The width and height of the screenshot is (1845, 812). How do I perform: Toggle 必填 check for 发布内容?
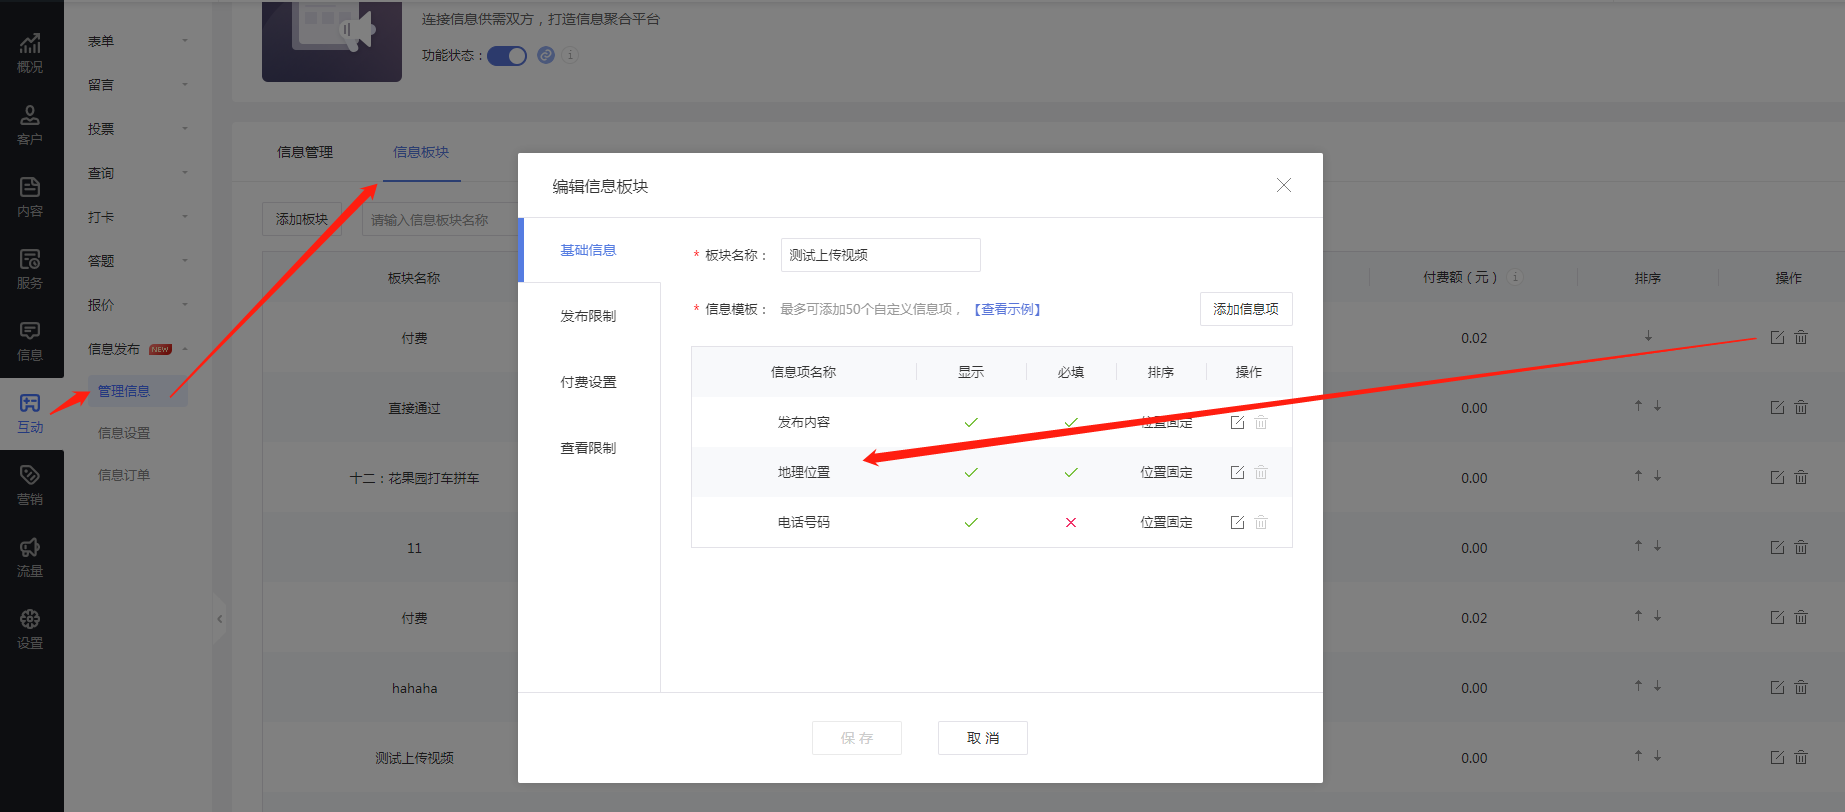coord(1071,422)
